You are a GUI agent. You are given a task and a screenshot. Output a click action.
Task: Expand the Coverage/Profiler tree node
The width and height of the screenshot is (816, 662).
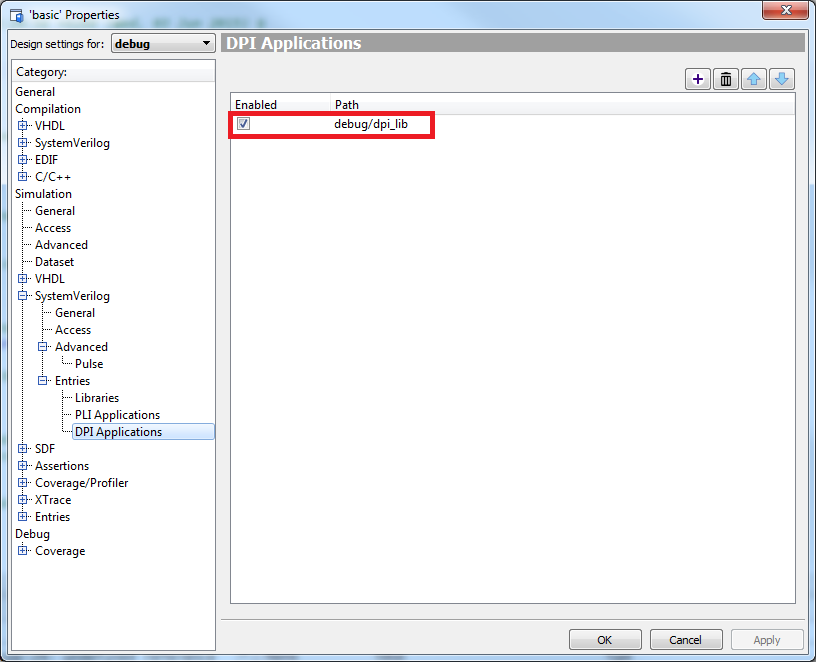coord(23,483)
